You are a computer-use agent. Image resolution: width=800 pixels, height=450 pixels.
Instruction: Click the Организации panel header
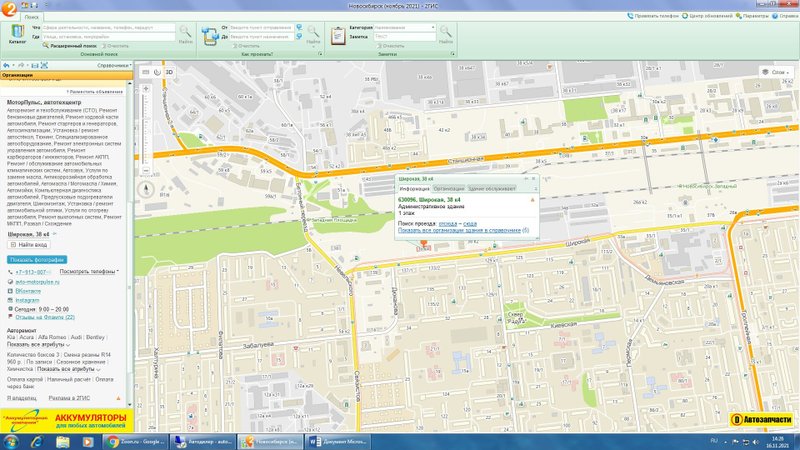tap(66, 75)
